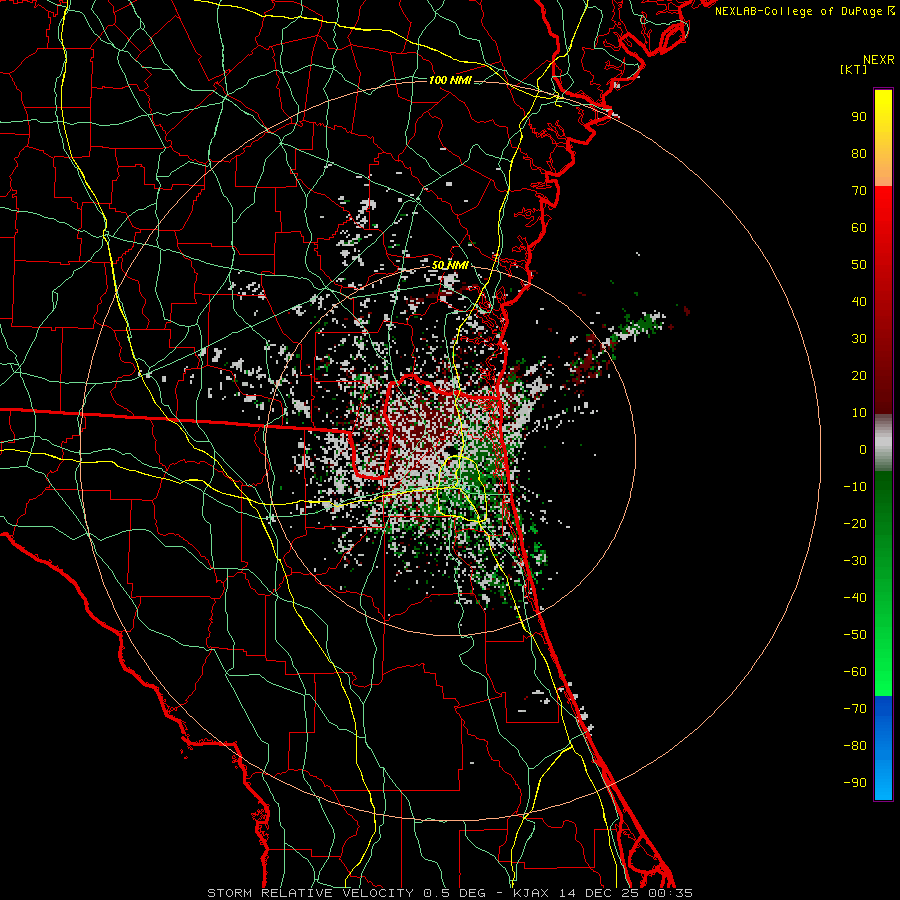Click the 90 value on the velocity scale

click(x=859, y=117)
